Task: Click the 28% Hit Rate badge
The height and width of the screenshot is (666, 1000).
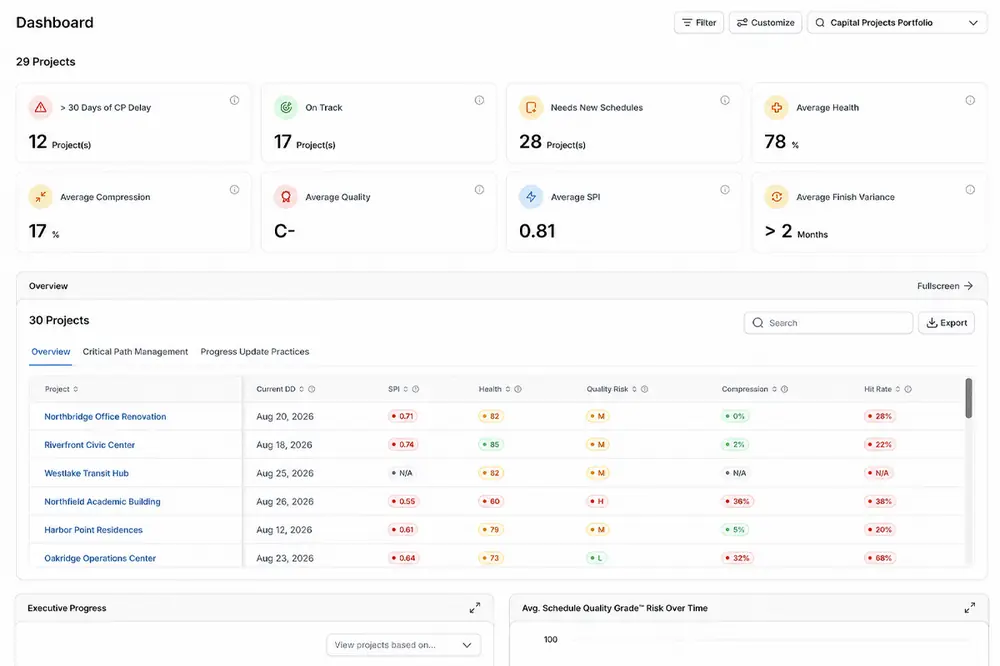Action: [879, 417]
